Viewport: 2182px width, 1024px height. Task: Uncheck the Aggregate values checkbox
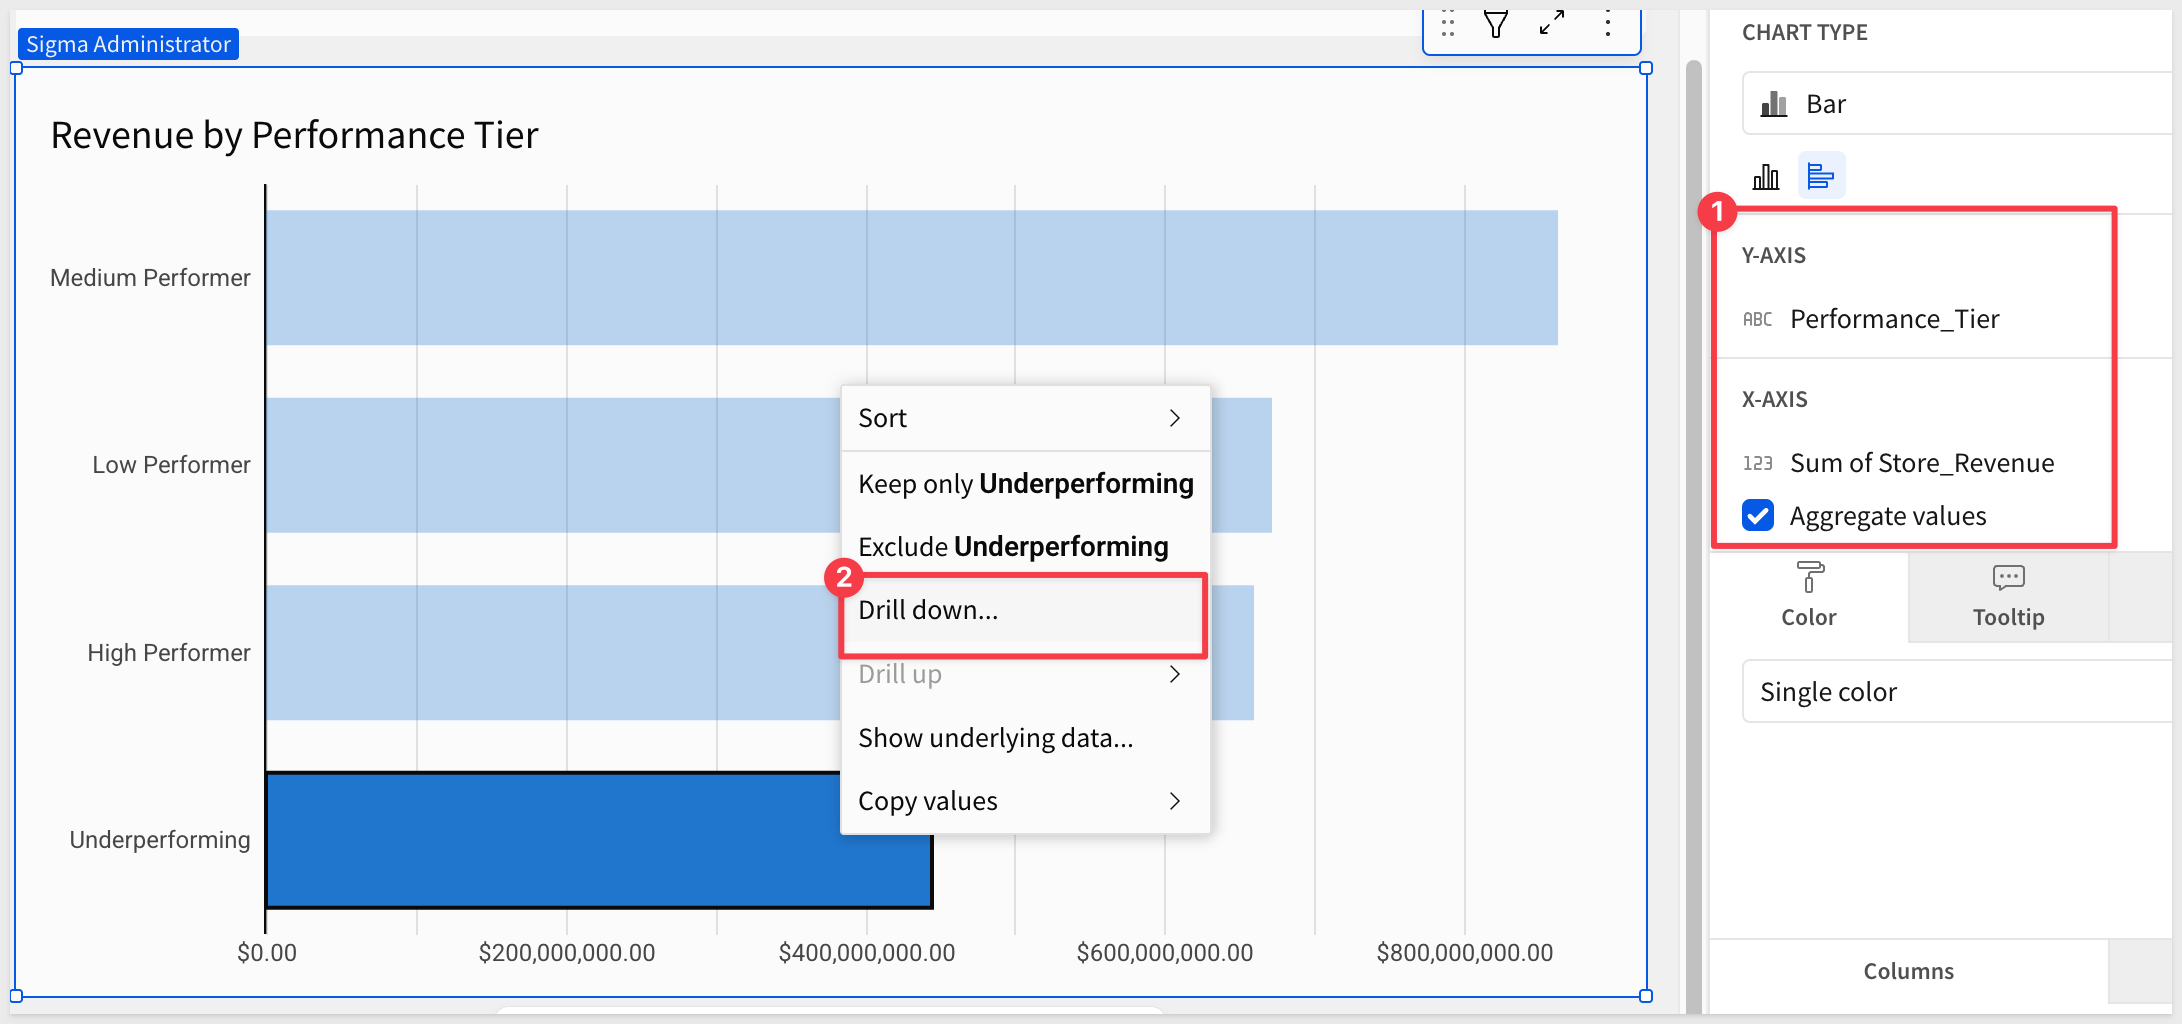pyautogui.click(x=1757, y=516)
